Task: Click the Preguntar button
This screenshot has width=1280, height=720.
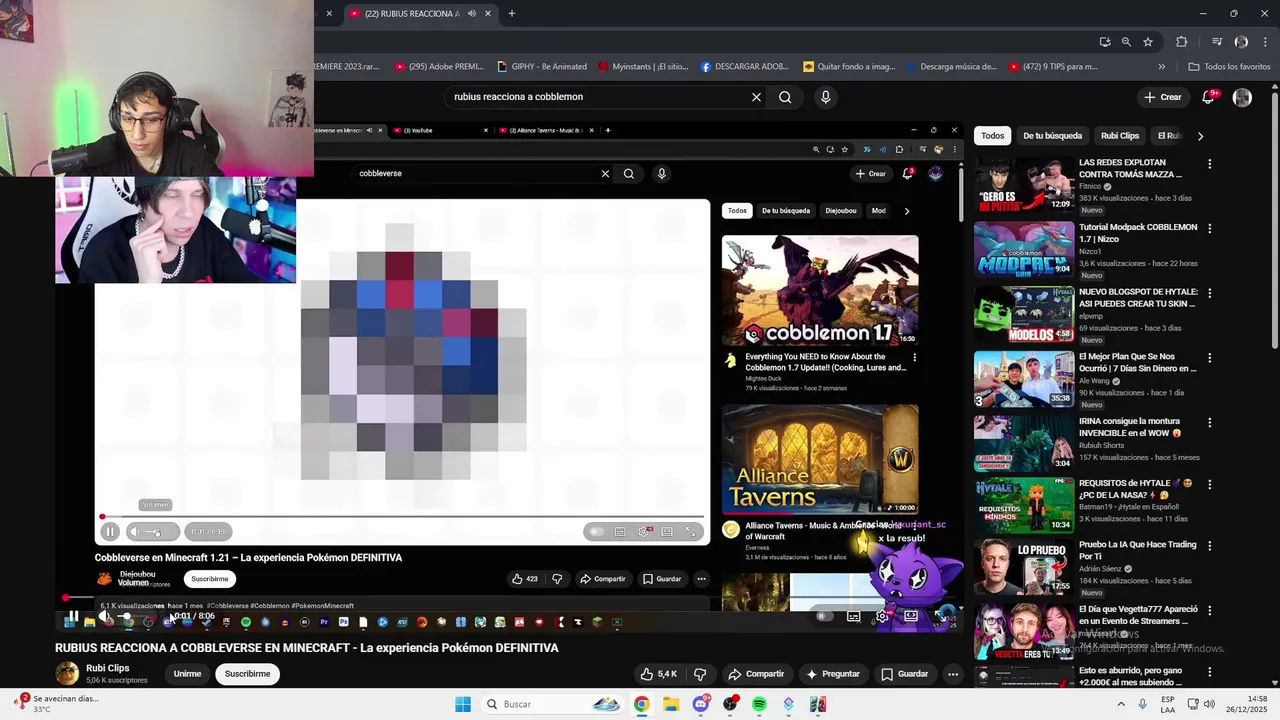Action: pyautogui.click(x=833, y=674)
